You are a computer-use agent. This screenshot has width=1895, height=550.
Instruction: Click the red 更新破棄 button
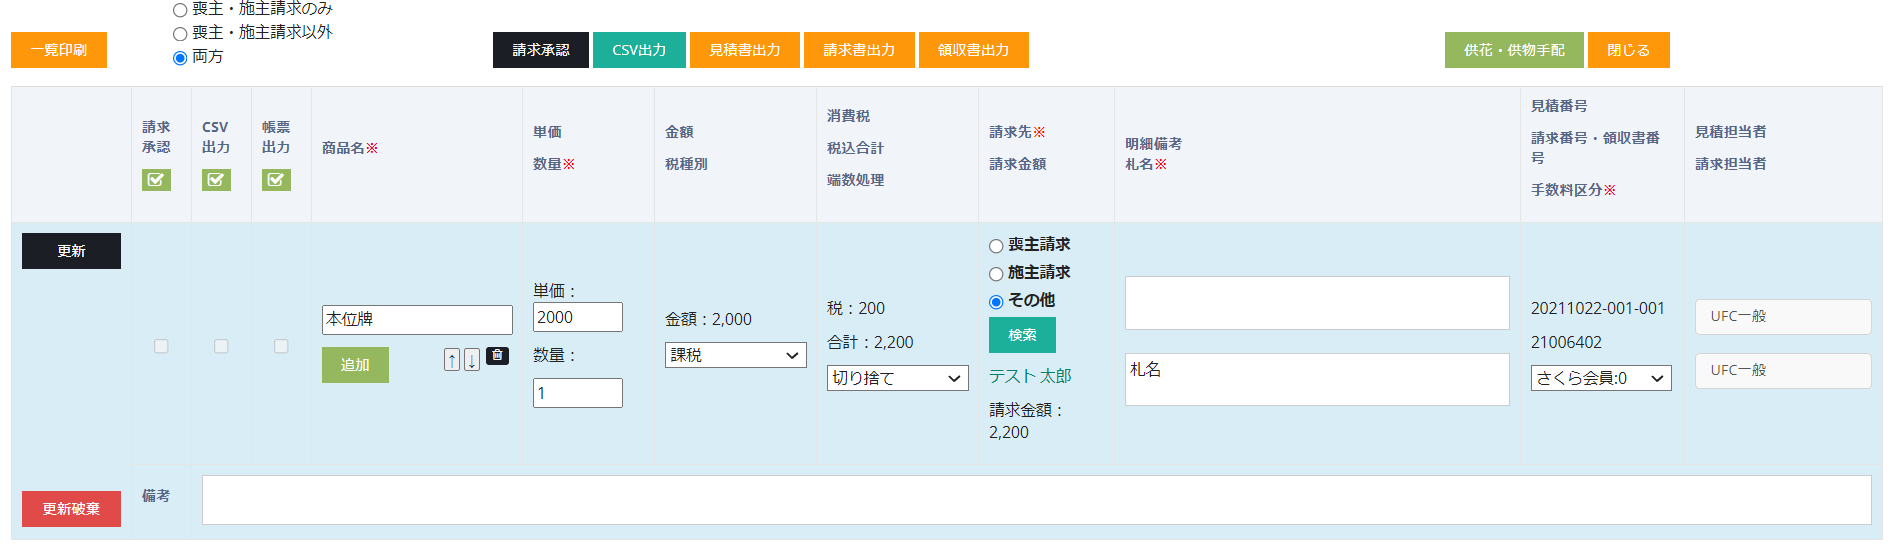click(x=71, y=509)
